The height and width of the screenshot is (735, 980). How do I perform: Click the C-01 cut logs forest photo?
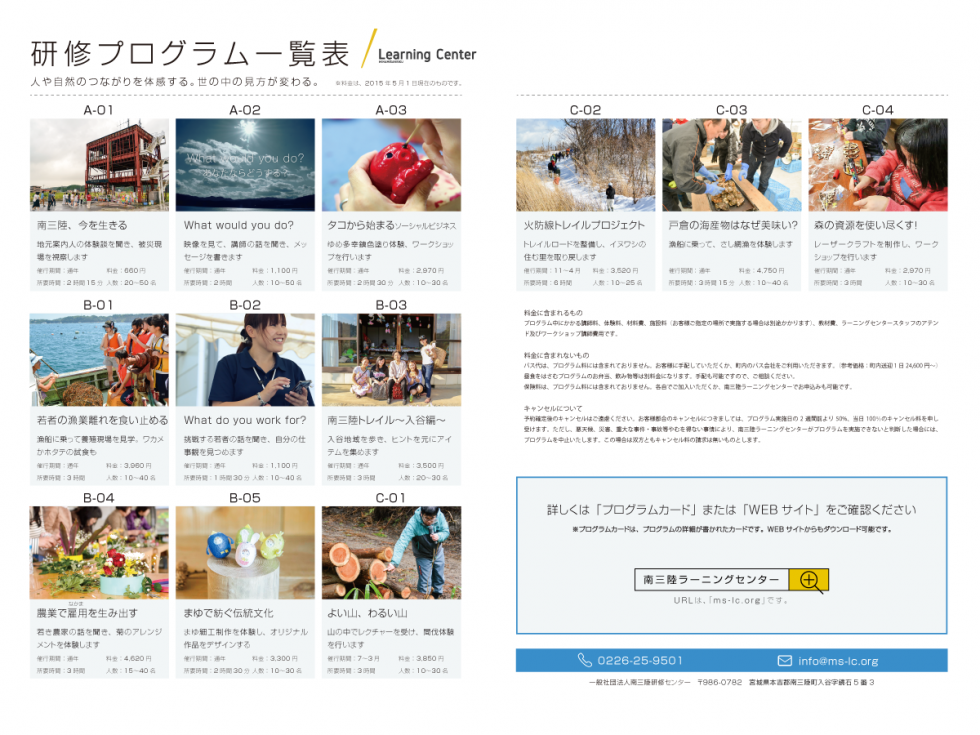click(391, 552)
